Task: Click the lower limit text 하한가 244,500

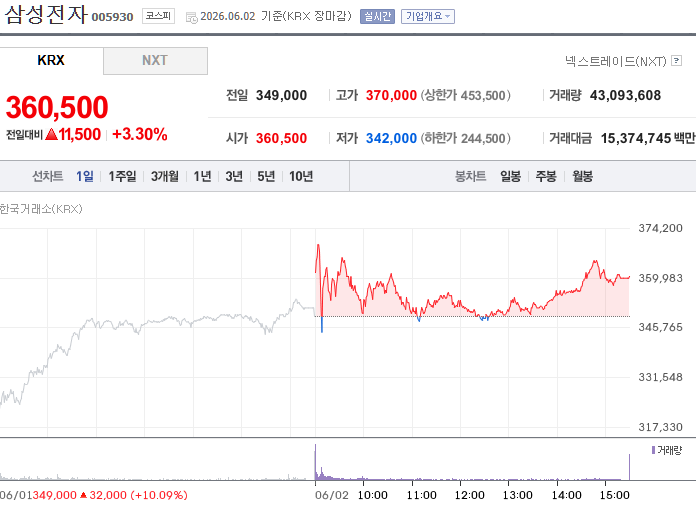Action: [x=466, y=138]
